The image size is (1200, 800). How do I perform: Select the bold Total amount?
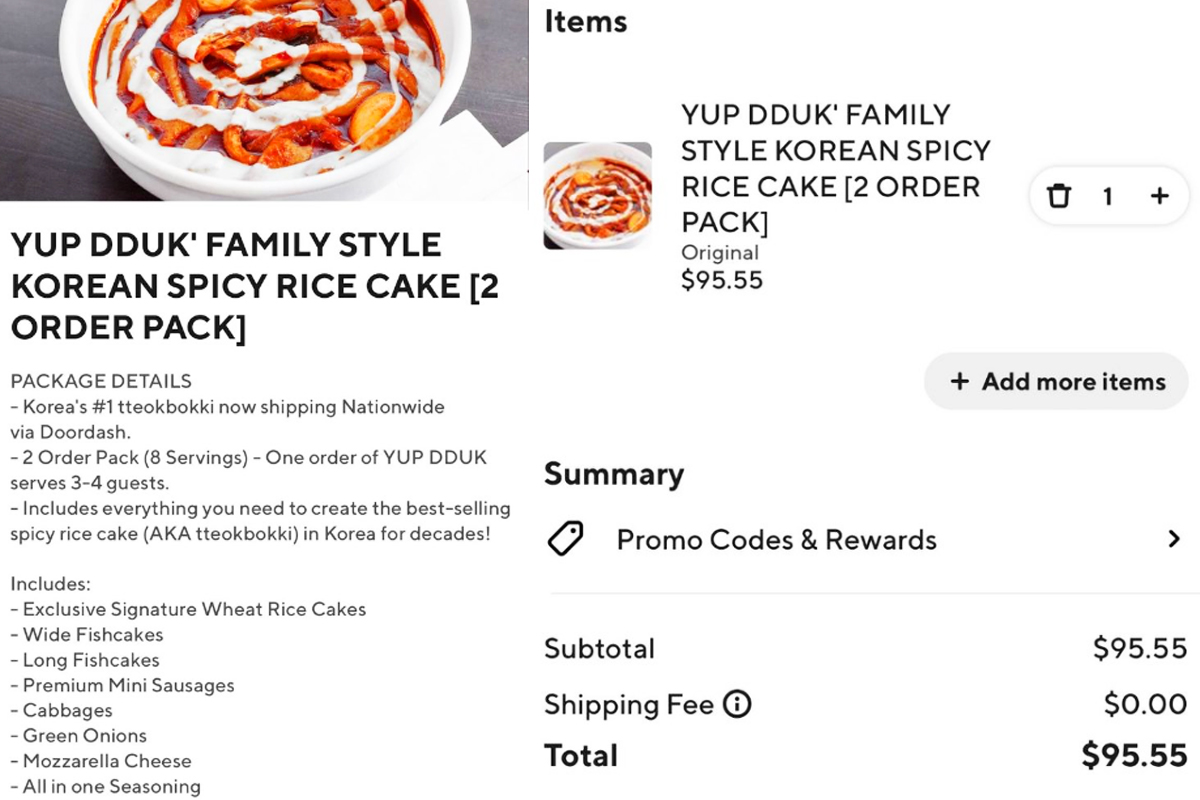pos(1134,756)
